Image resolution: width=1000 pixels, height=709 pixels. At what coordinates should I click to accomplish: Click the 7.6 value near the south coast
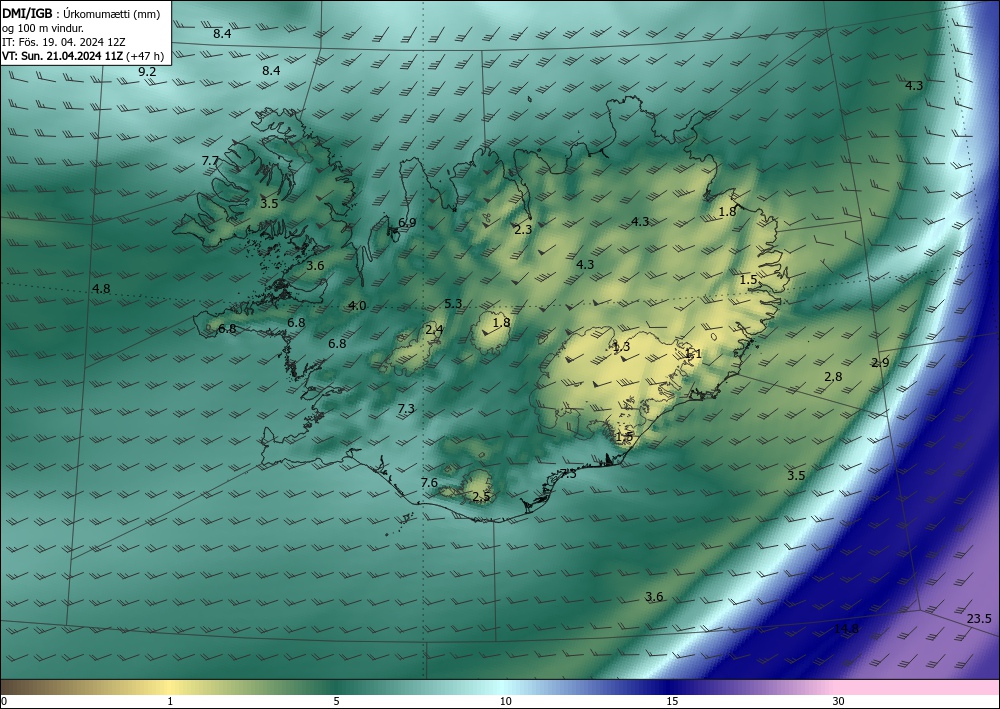[429, 483]
